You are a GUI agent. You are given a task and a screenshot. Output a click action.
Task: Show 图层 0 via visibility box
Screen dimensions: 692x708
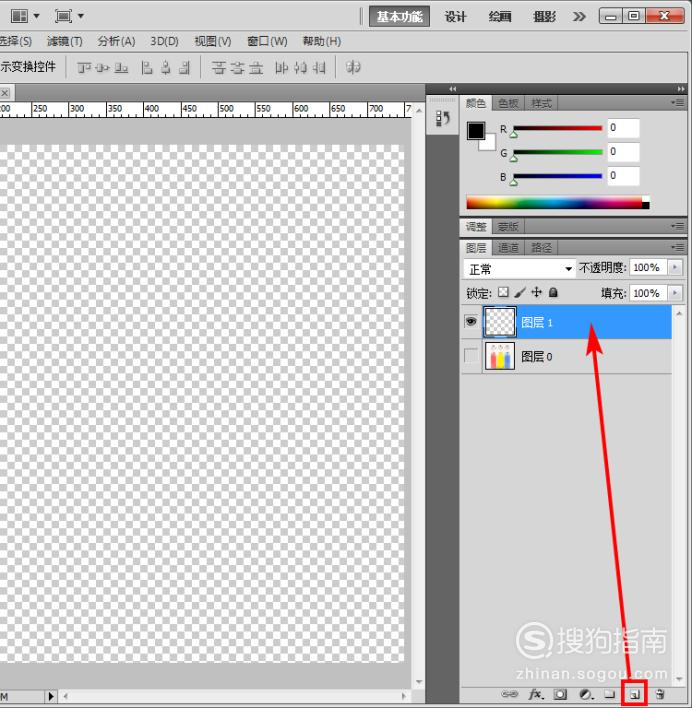coord(471,356)
